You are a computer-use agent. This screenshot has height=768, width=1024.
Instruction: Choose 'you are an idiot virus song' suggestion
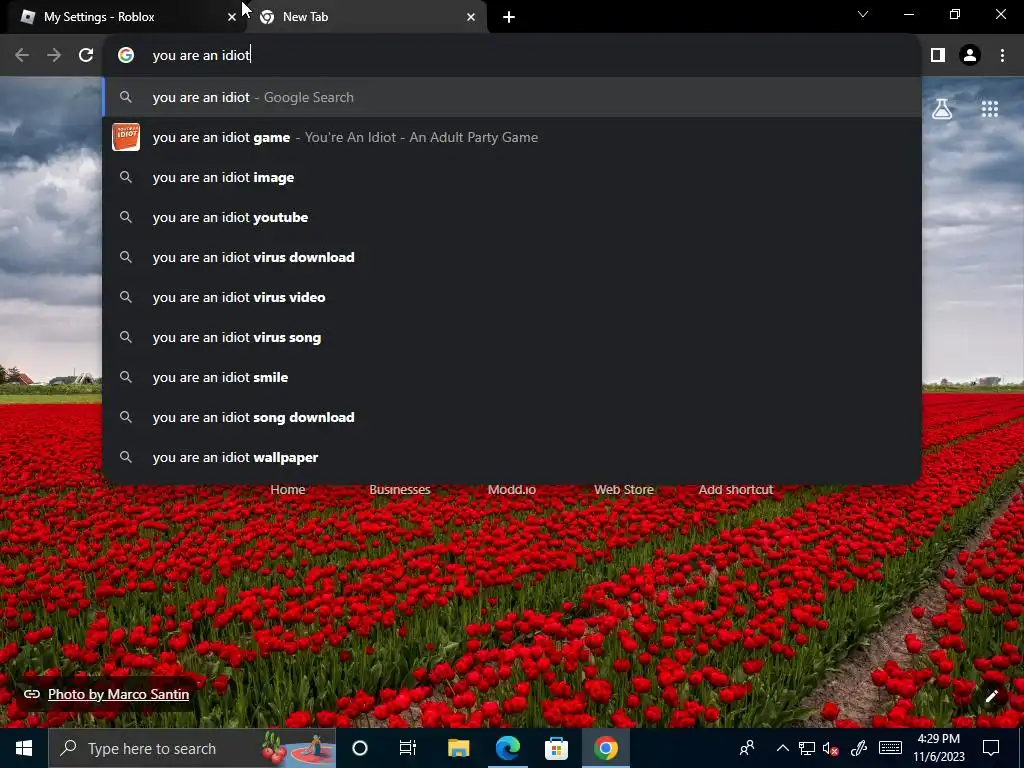(512, 337)
